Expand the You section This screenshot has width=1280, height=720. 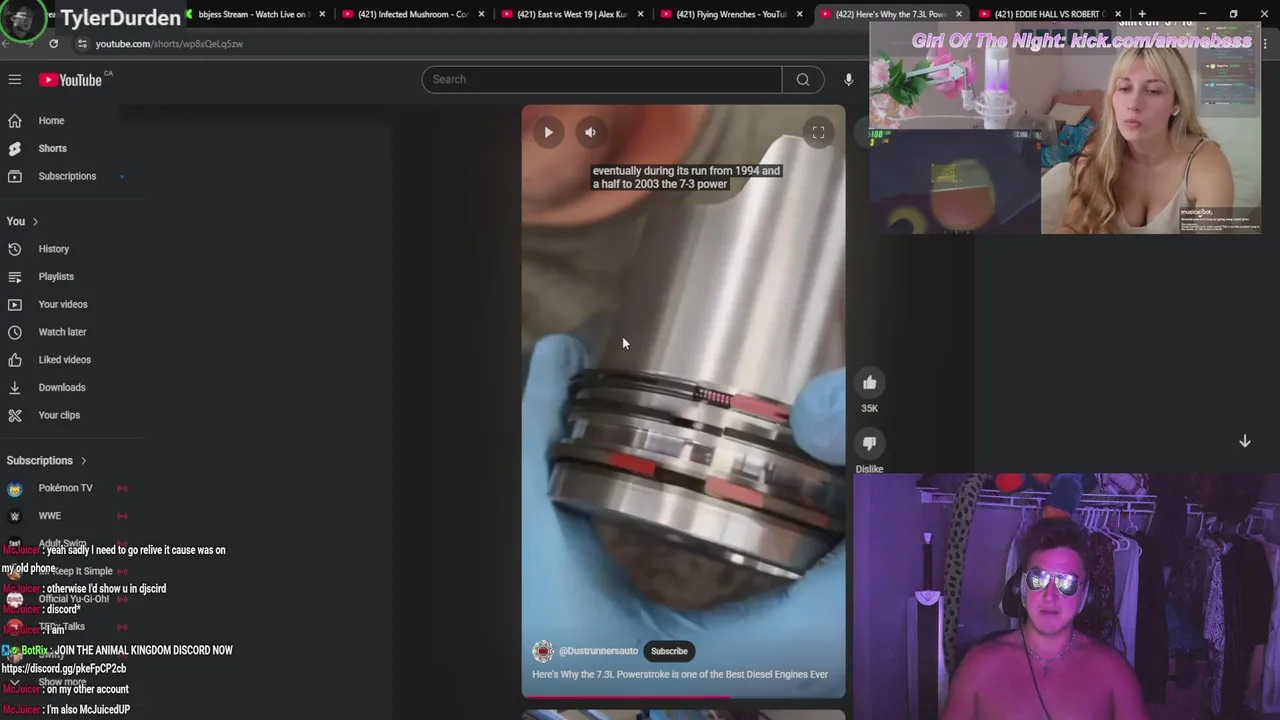click(x=22, y=221)
